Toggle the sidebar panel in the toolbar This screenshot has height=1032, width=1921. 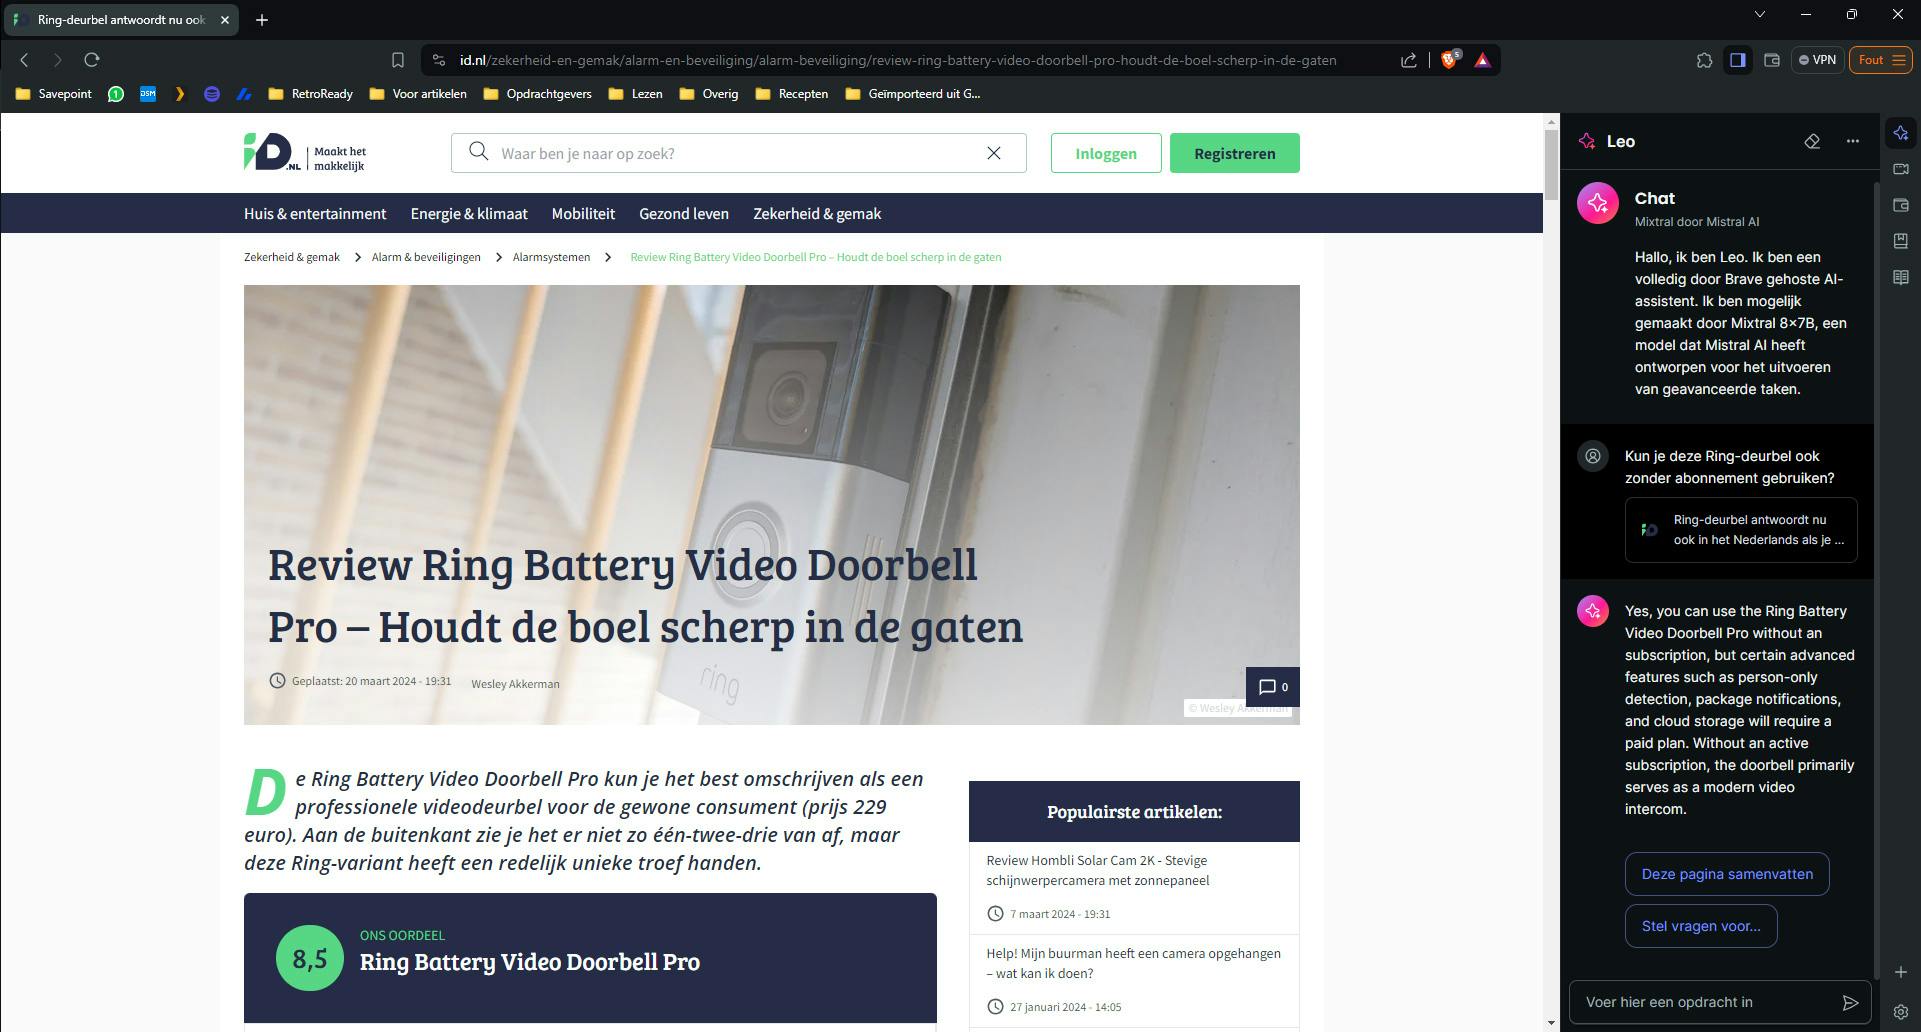coord(1738,60)
